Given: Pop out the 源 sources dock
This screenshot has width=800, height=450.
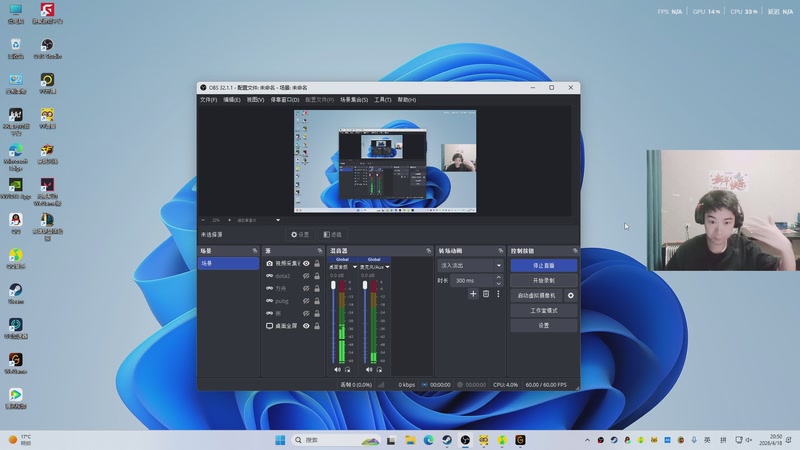Looking at the screenshot, I should [320, 251].
